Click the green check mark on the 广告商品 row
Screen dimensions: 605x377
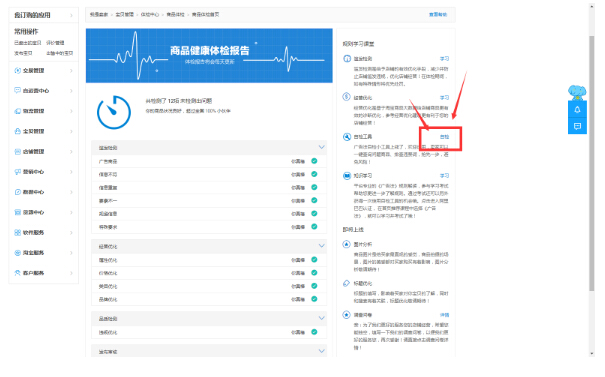coord(314,161)
